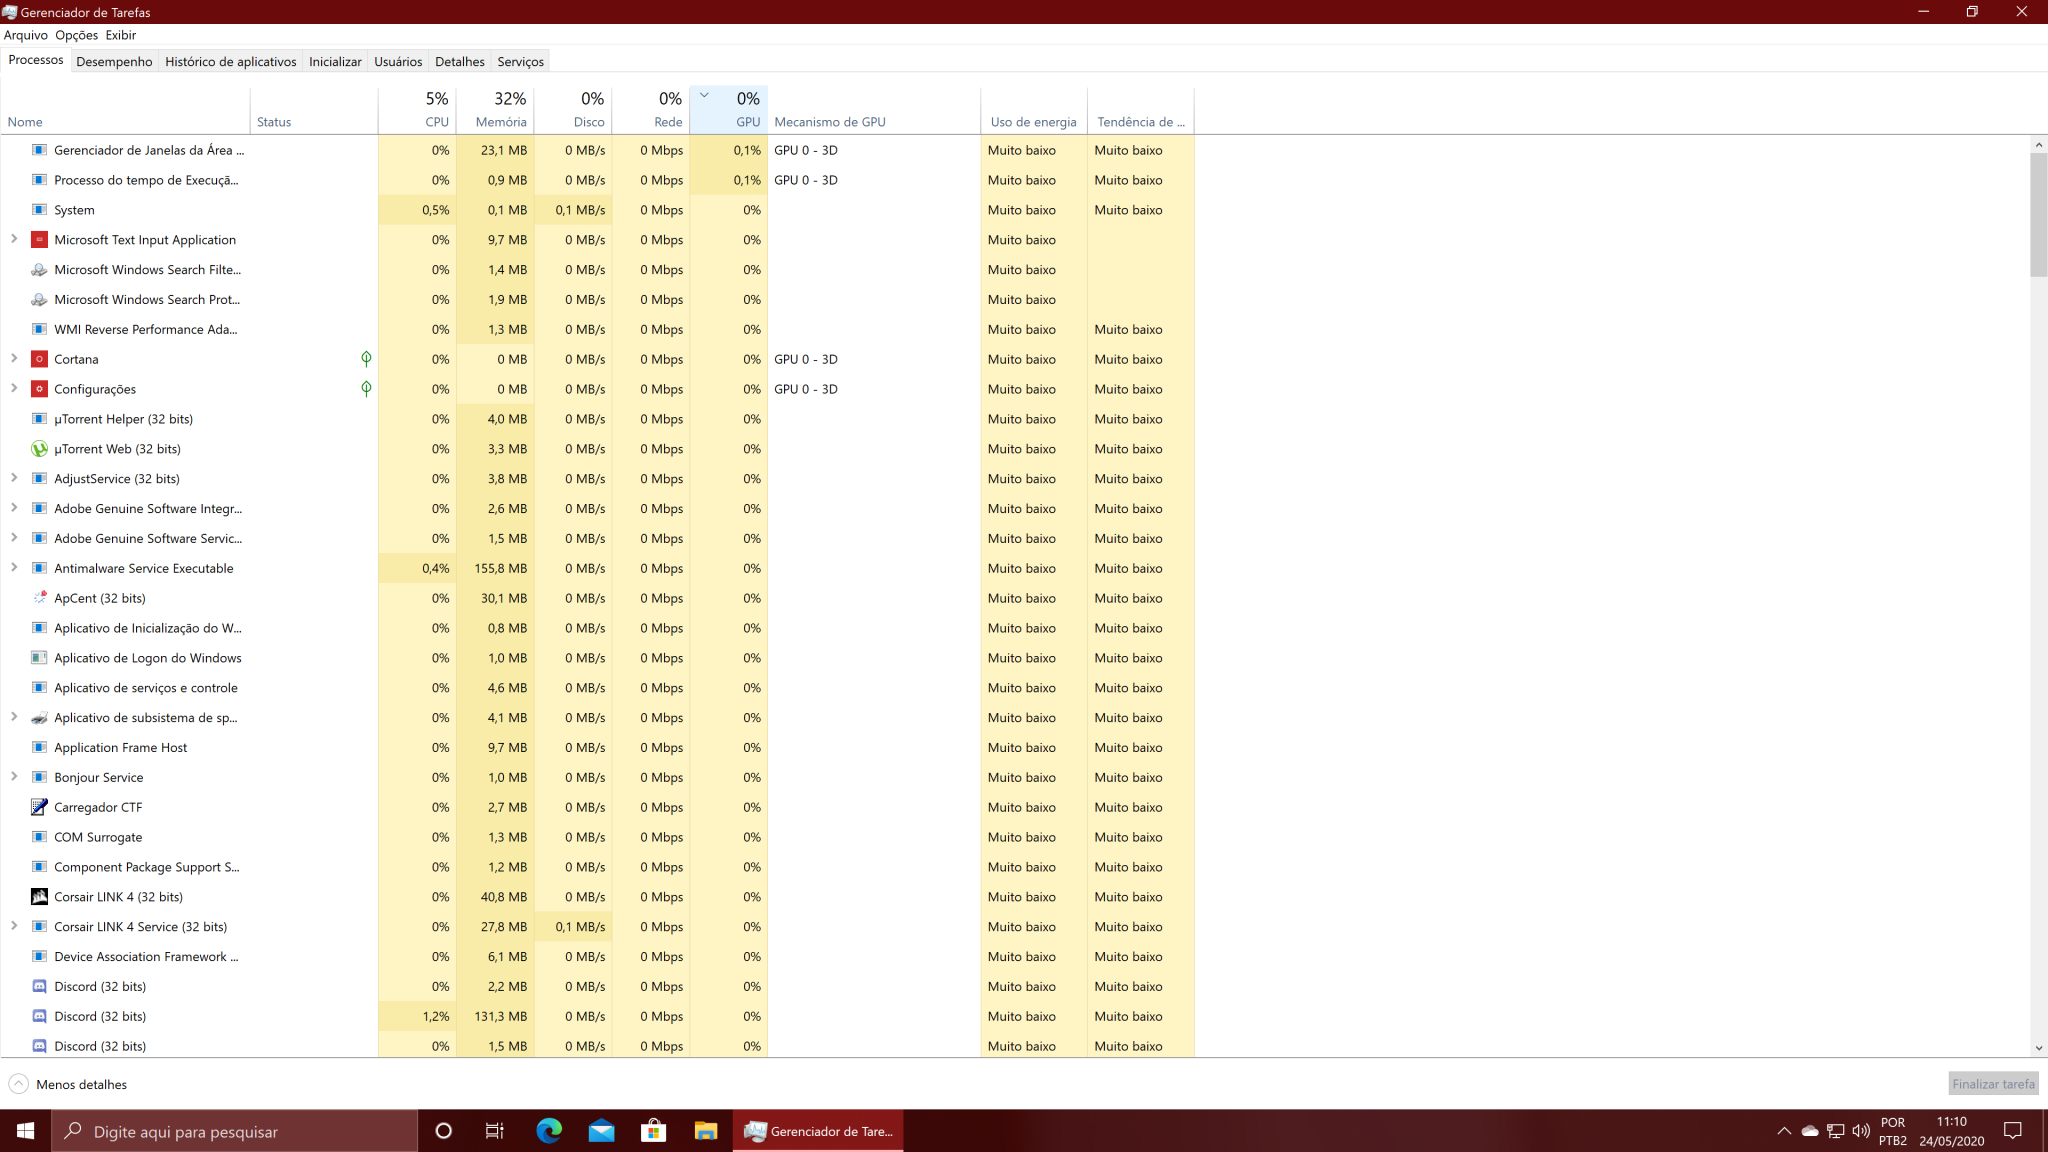Click the Microsoft Windows Search Filter icon
This screenshot has width=2048, height=1152.
tap(39, 270)
